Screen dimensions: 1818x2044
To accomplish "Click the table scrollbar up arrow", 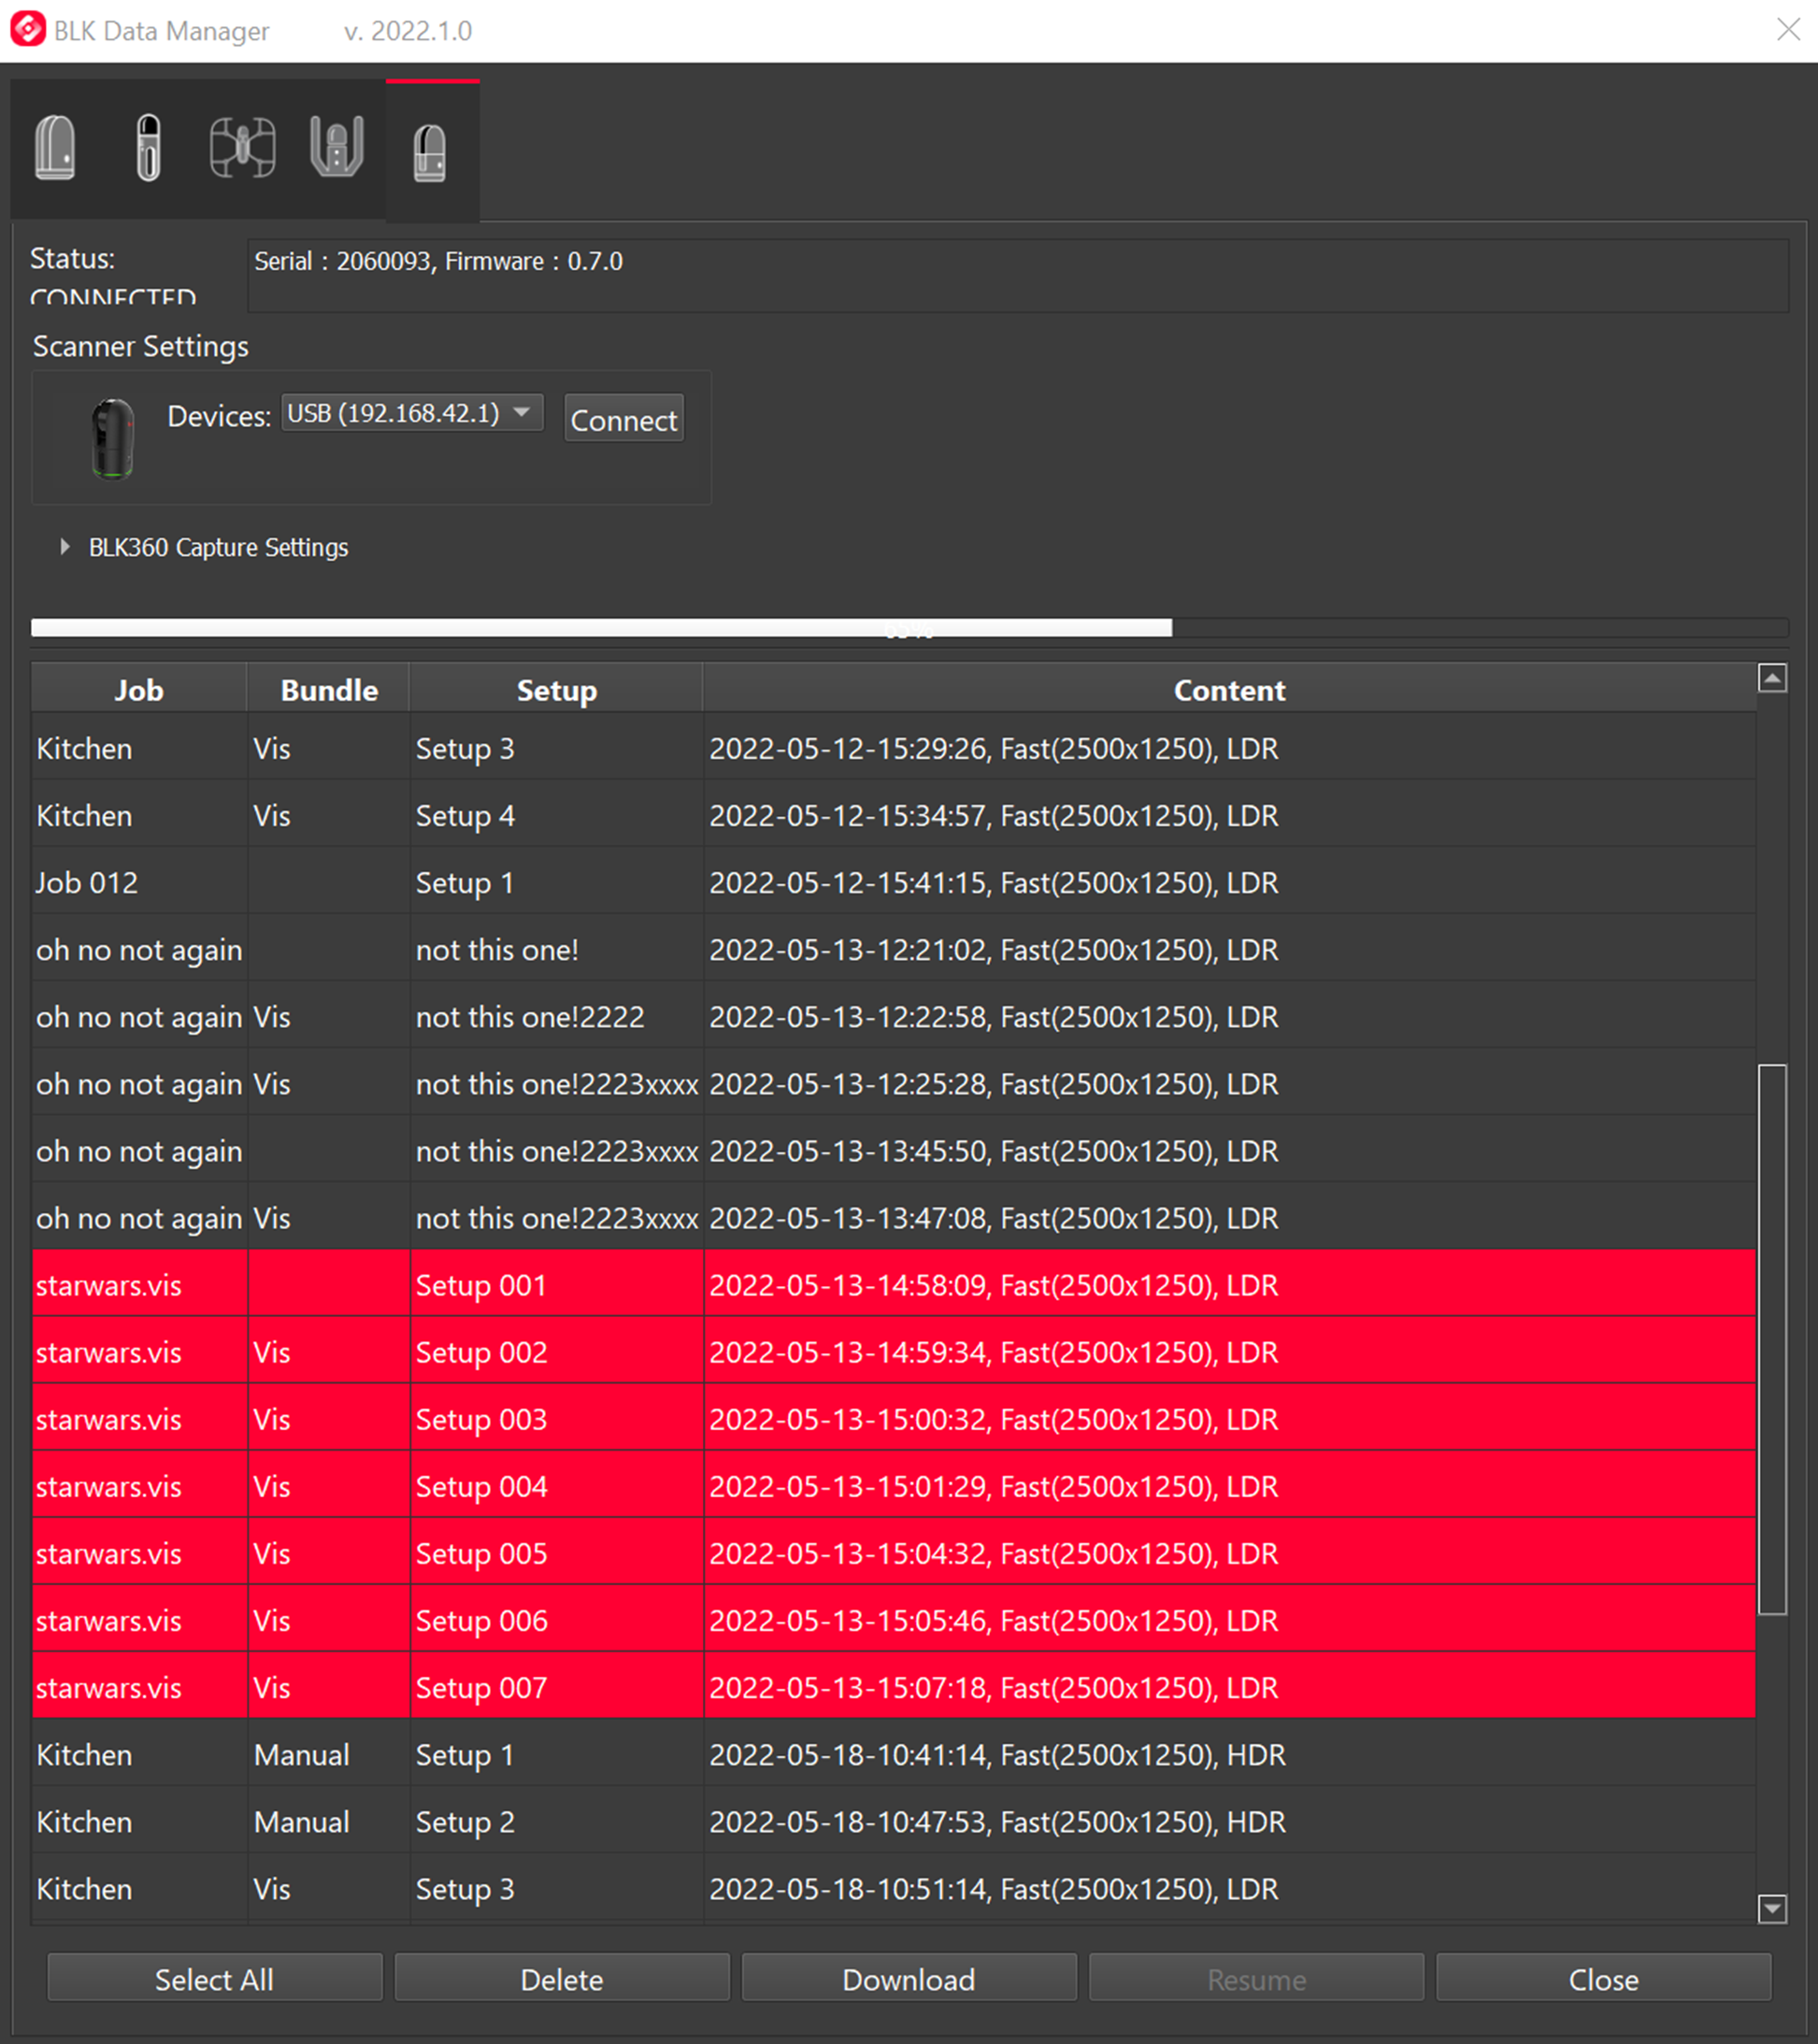I will (1775, 678).
